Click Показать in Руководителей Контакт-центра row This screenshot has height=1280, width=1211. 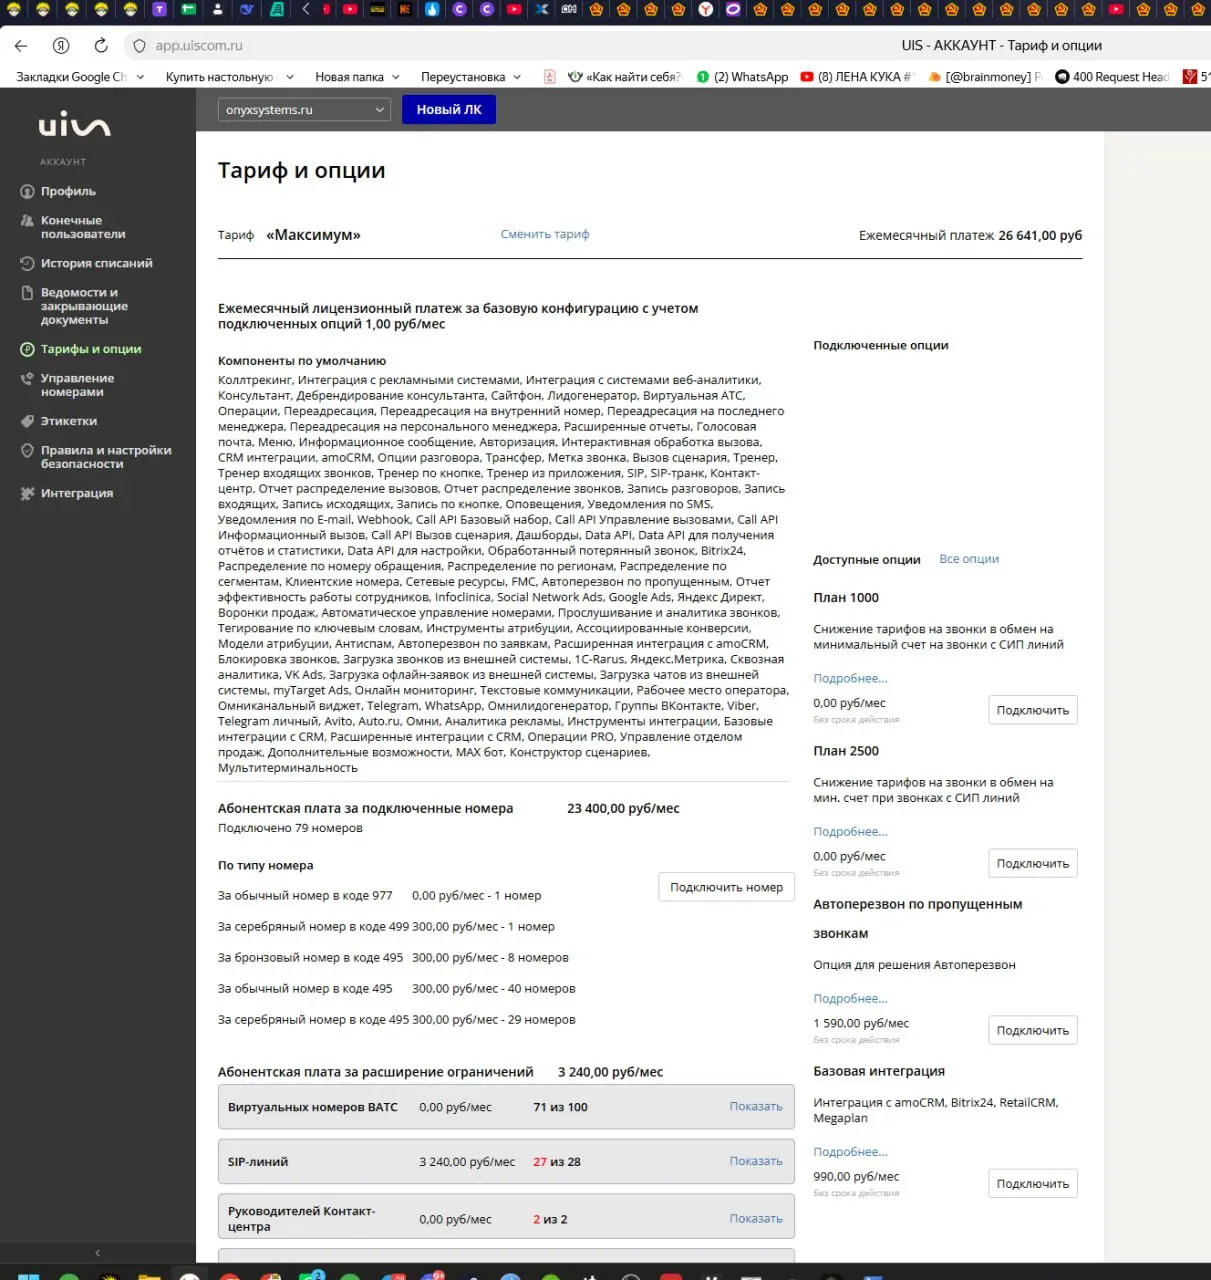[756, 1218]
